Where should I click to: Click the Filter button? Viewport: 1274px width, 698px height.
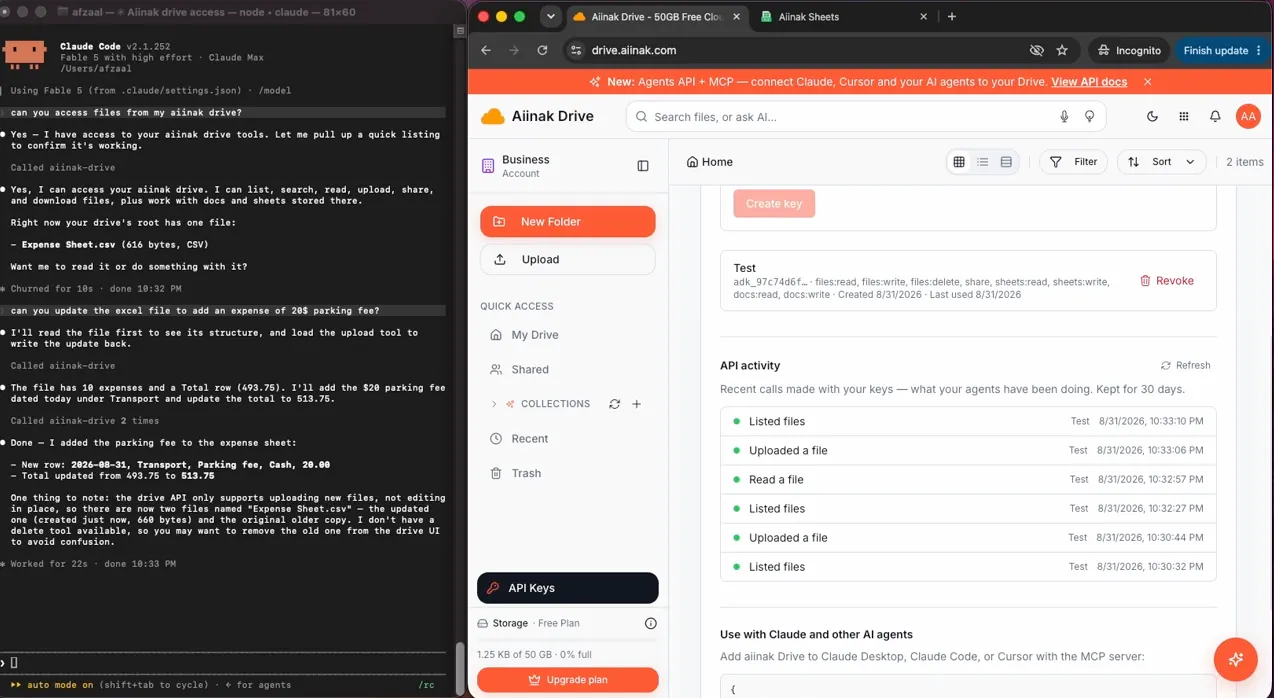coord(1074,162)
